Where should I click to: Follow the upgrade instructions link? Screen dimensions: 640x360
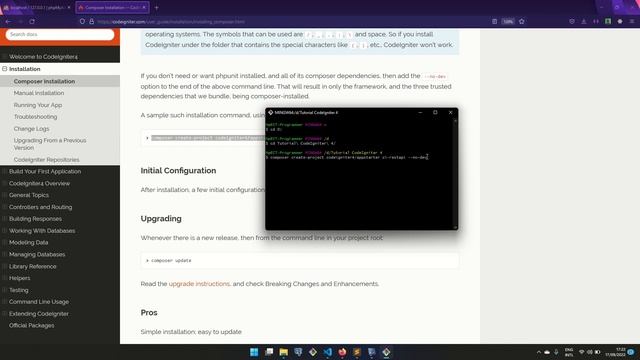199,284
